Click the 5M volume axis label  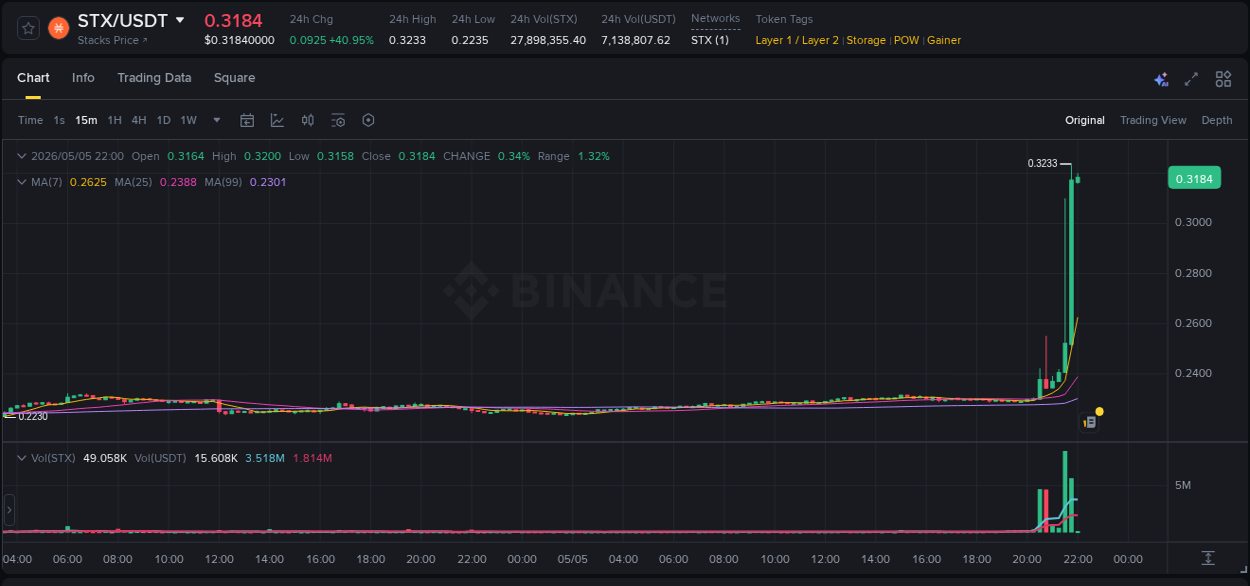click(x=1183, y=485)
